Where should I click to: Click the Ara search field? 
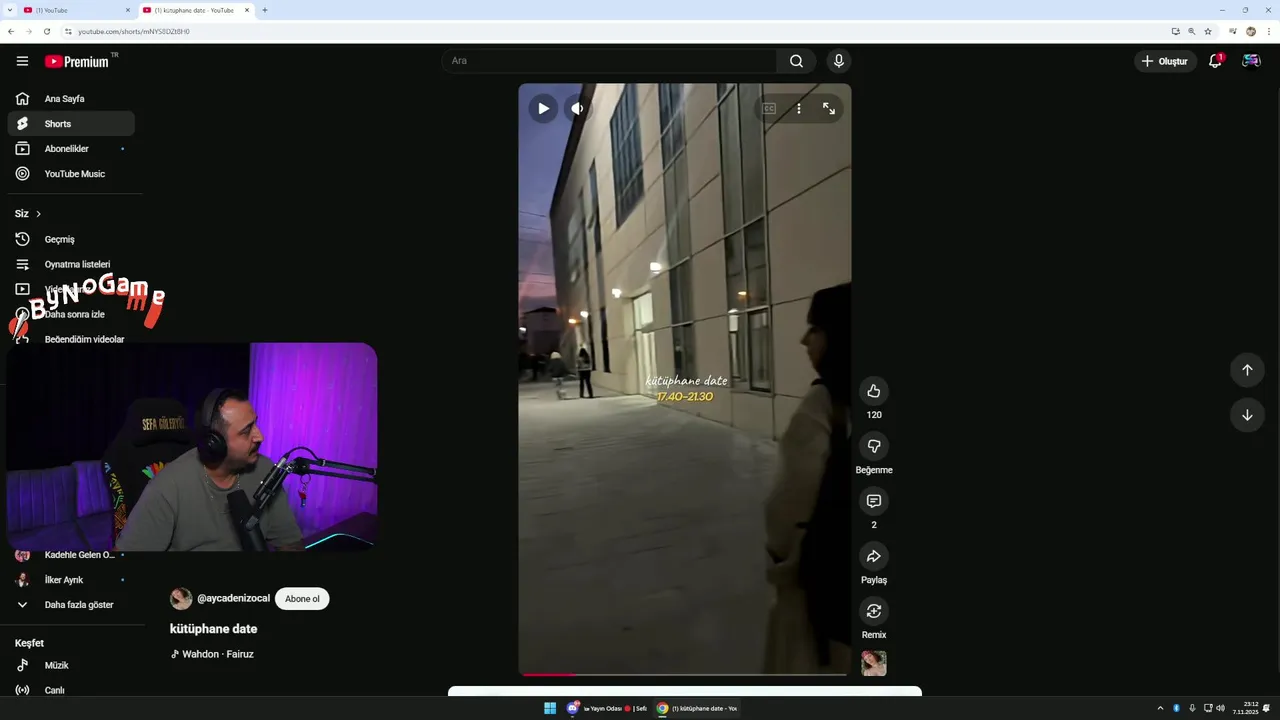(609, 61)
